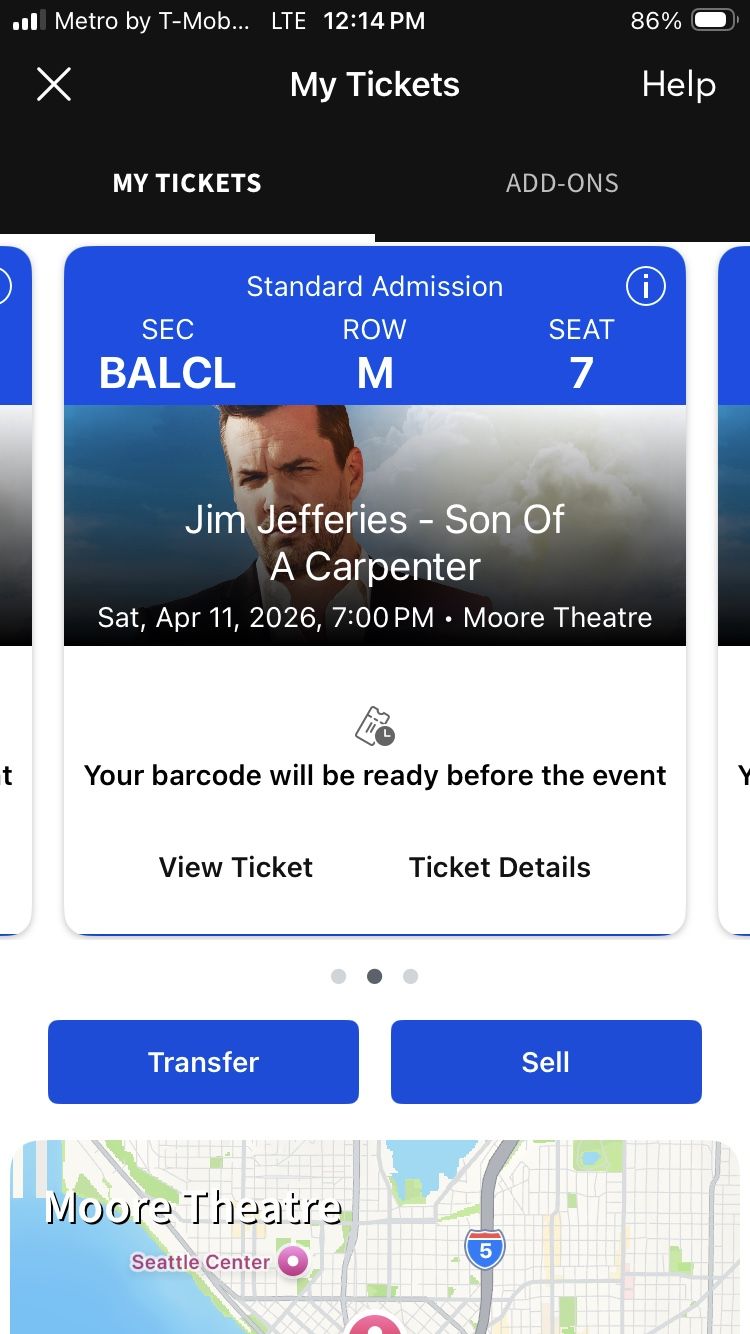Tap the Seattle Center map marker
This screenshot has height=1334, width=750.
pyautogui.click(x=293, y=1261)
